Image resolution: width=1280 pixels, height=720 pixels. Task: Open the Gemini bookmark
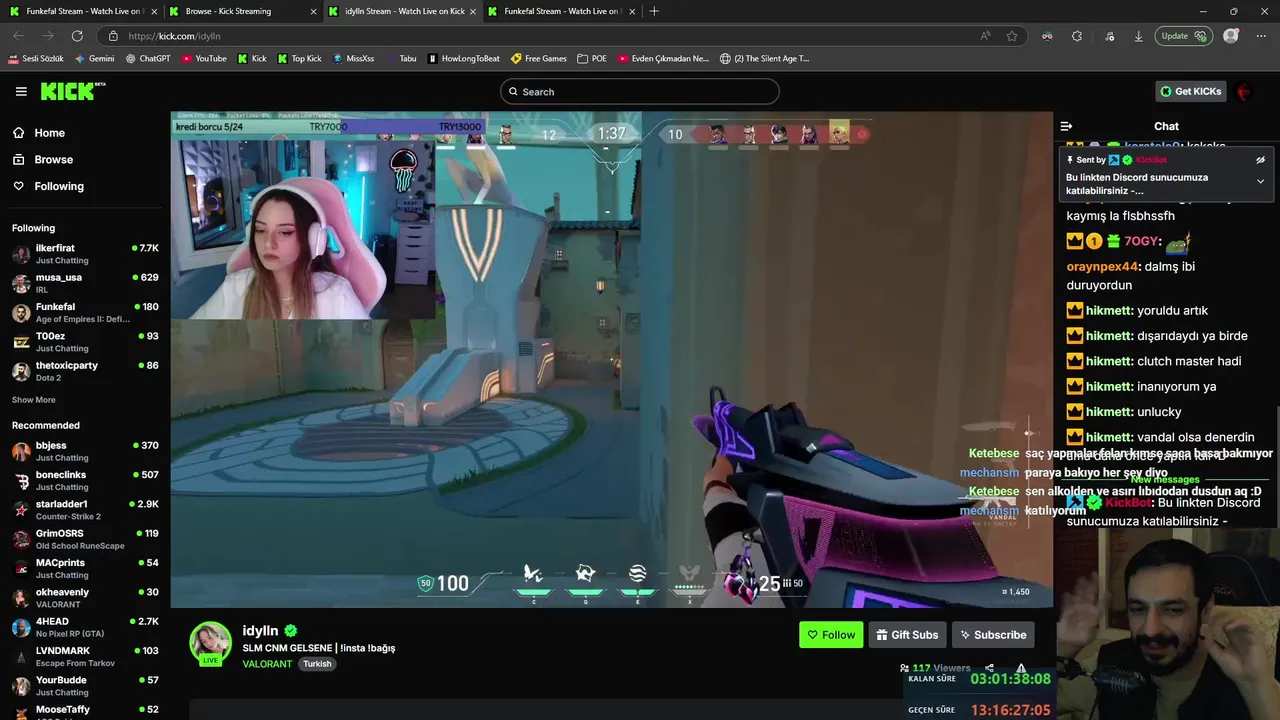click(95, 59)
